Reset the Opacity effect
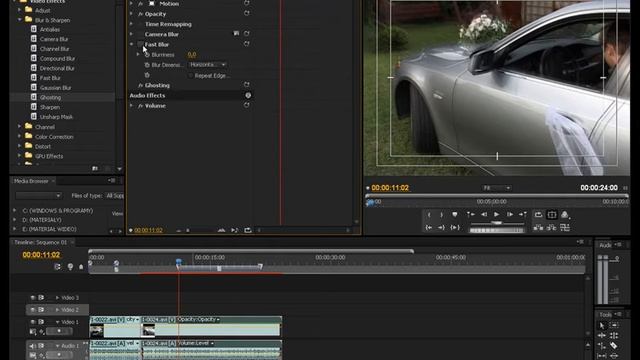This screenshot has height=360, width=640. (x=247, y=13)
